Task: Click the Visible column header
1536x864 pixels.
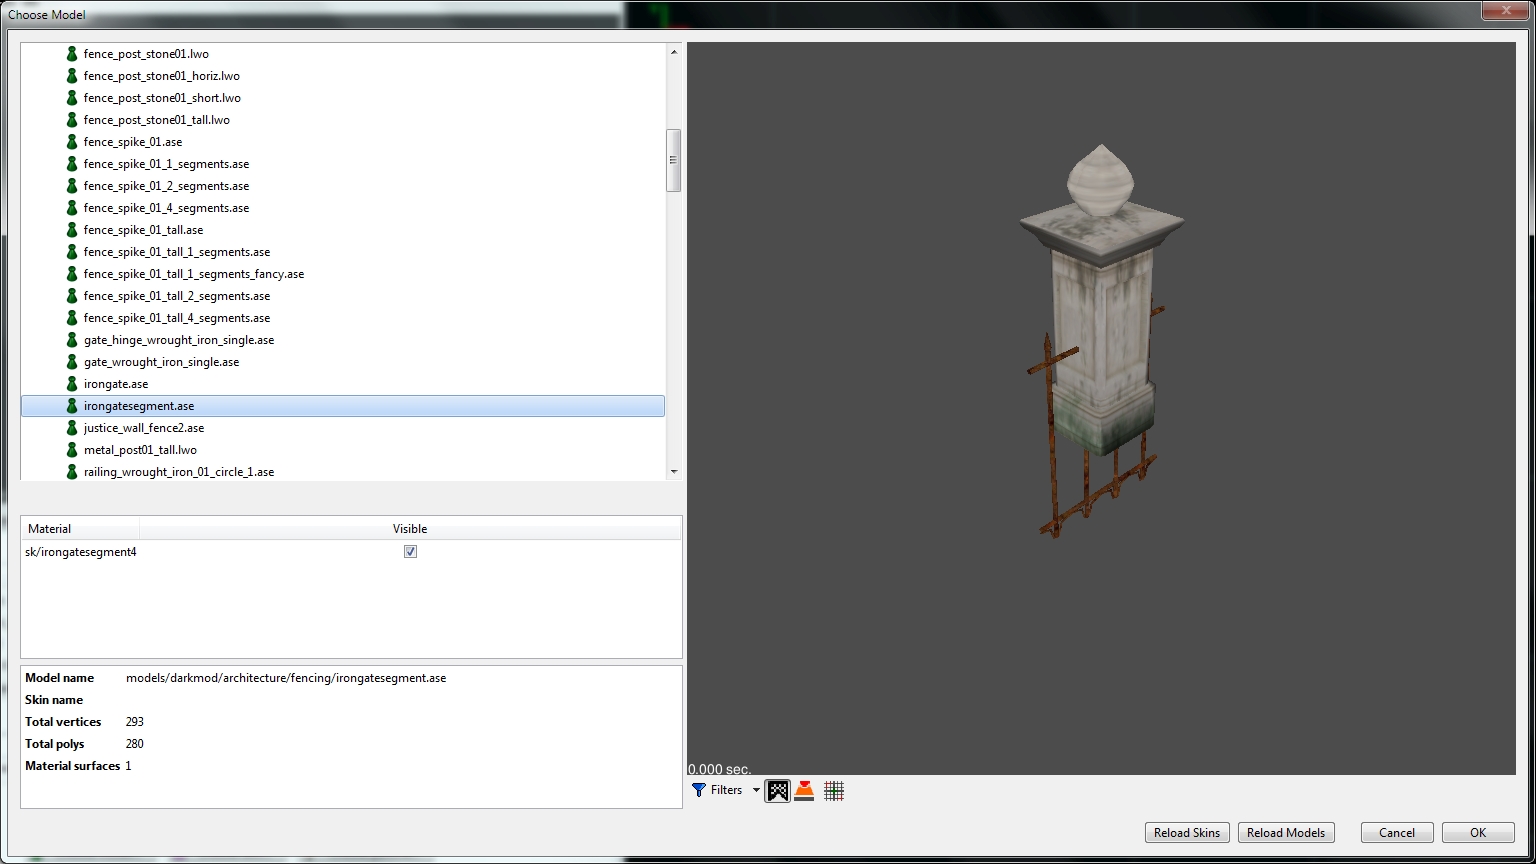Action: click(409, 529)
